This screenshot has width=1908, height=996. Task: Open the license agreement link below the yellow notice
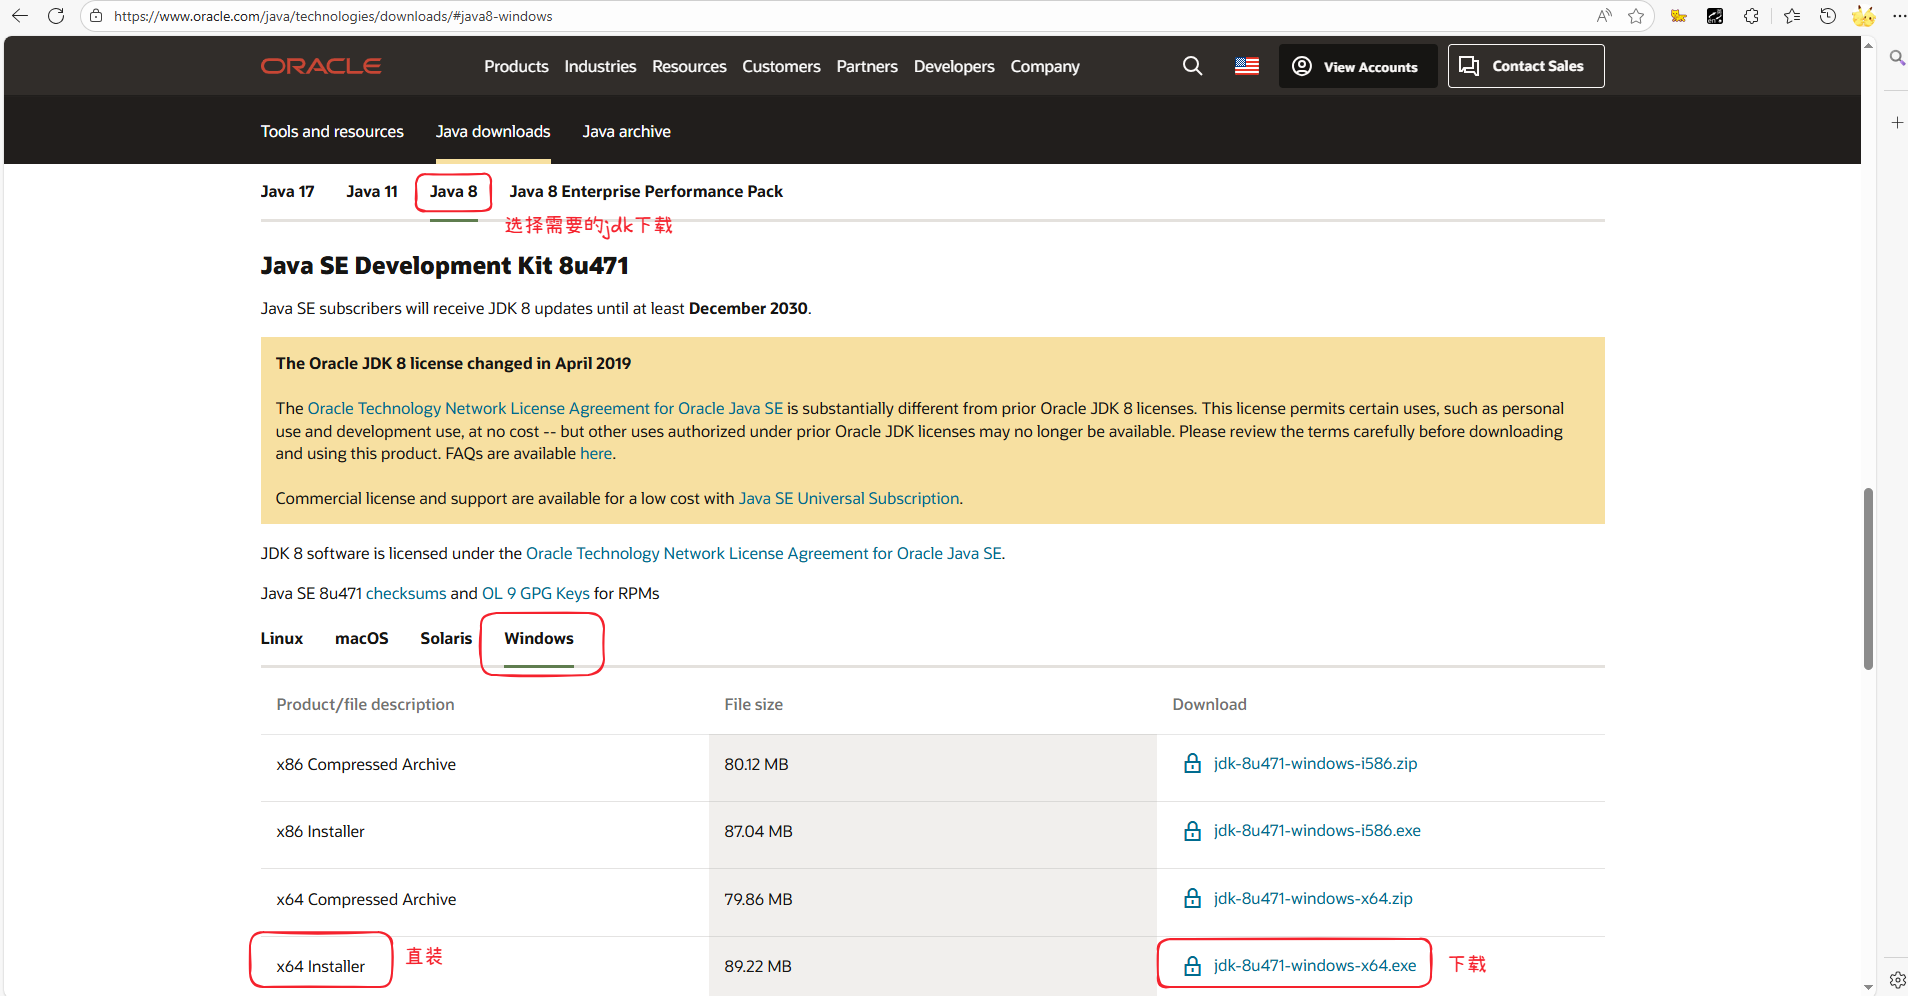[764, 553]
